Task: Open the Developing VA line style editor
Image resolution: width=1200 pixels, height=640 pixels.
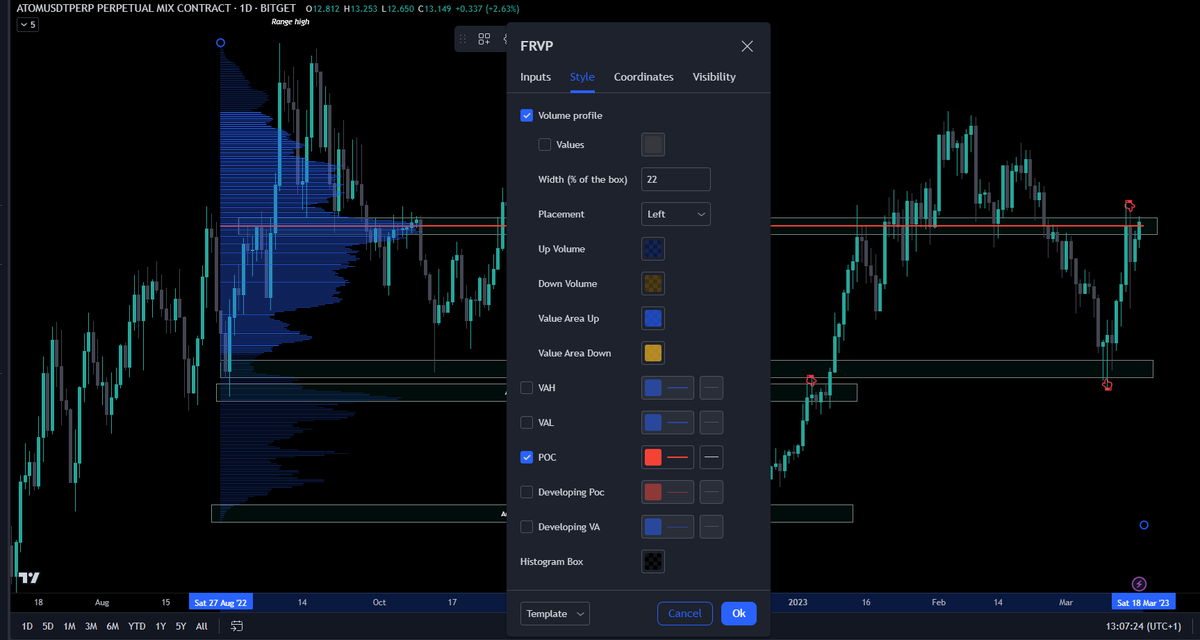Action: 667,526
